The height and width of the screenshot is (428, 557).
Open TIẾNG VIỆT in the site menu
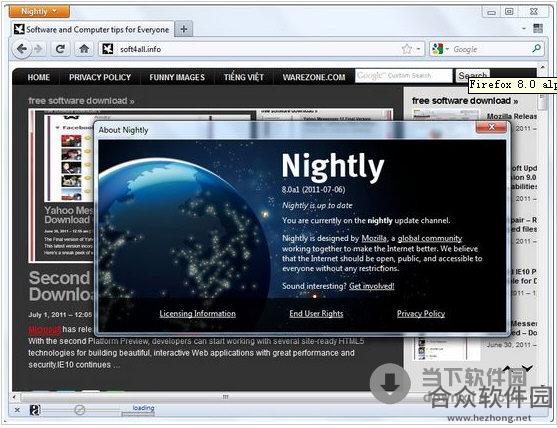(244, 77)
